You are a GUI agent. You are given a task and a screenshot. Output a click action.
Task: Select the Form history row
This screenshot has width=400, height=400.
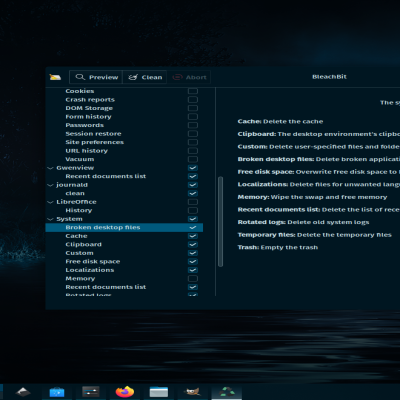pos(124,117)
